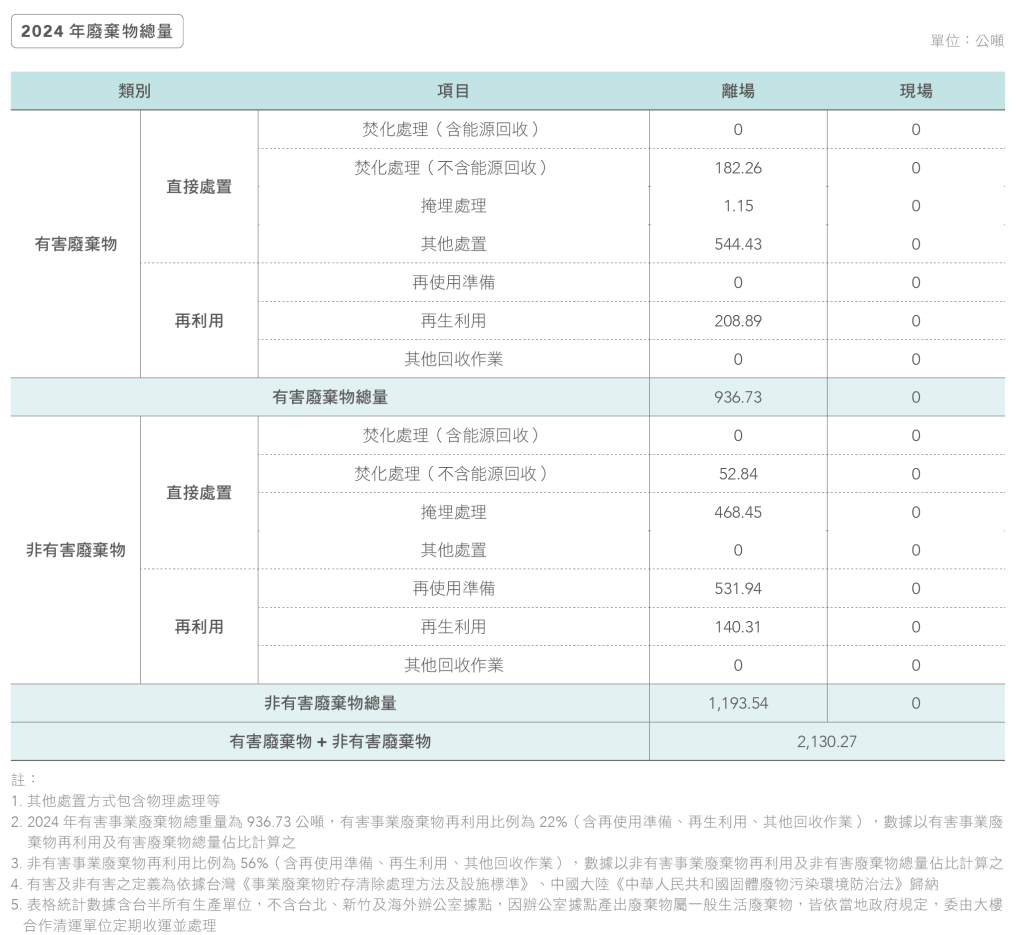This screenshot has height=935, width=1024.
Task: Select the 468.45 landfill value cell
Action: tap(738, 512)
